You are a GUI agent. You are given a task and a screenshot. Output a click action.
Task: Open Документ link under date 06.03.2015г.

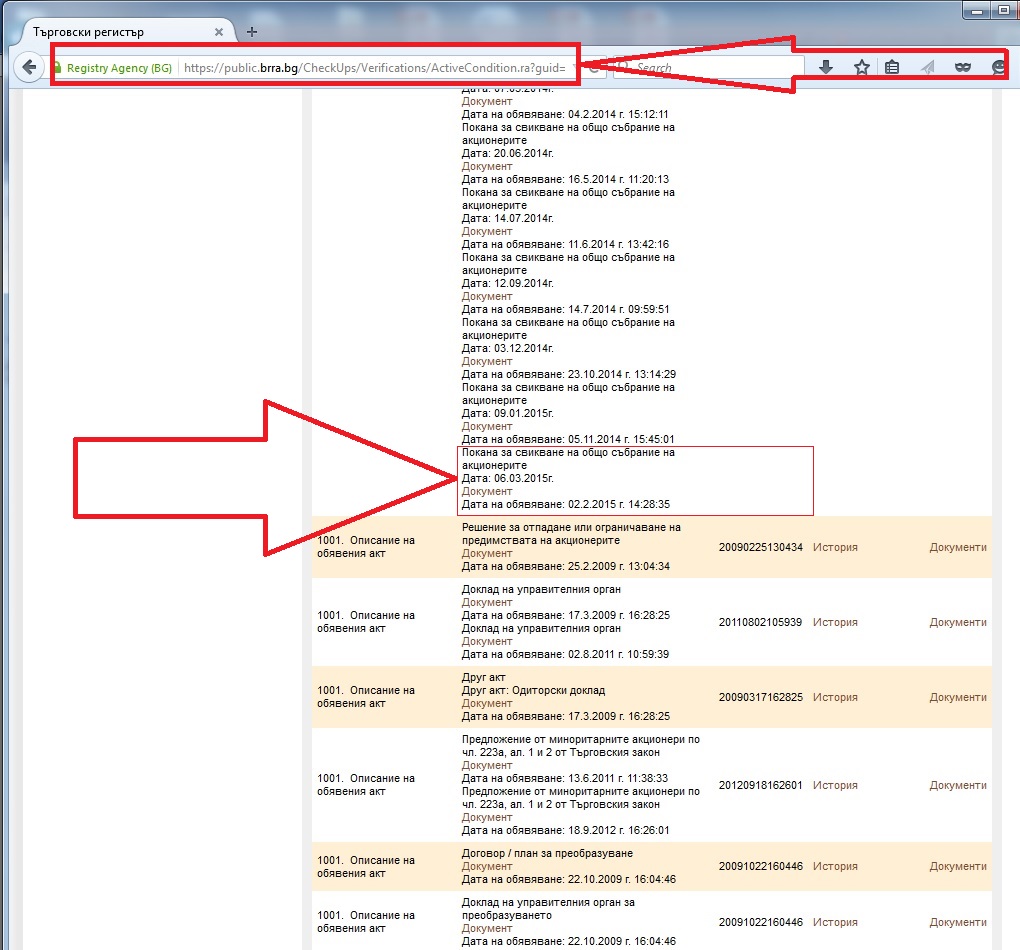pos(486,491)
